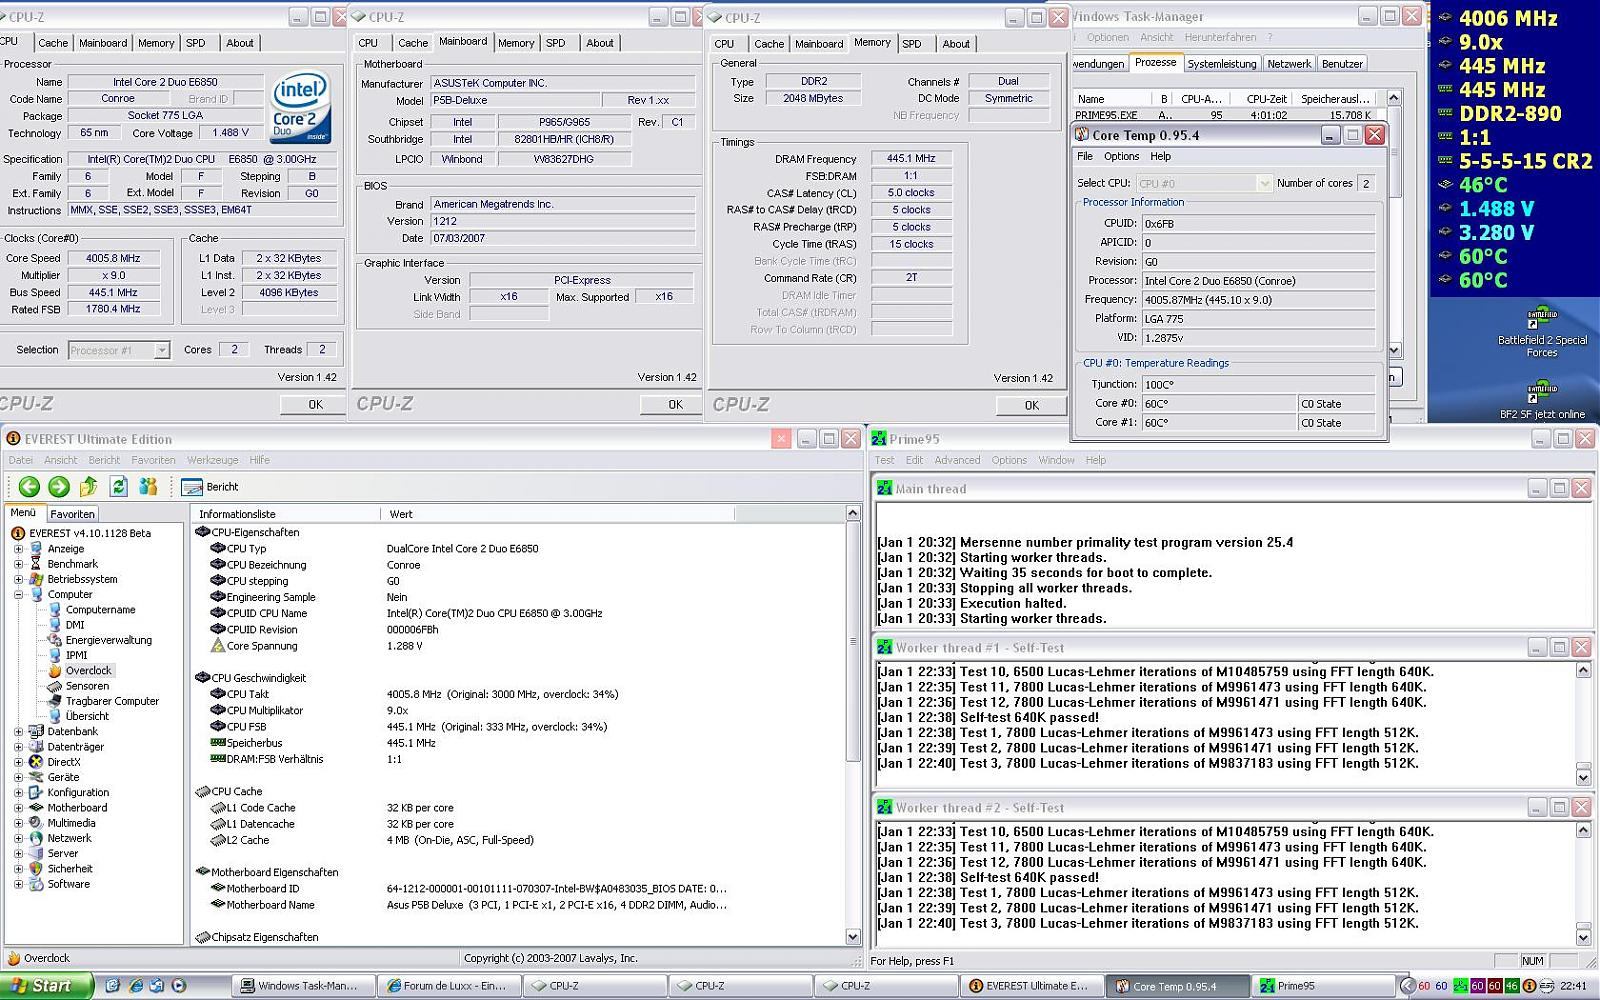Click green 46 temperature tray icon
This screenshot has height=1000, width=1600.
tap(1511, 986)
